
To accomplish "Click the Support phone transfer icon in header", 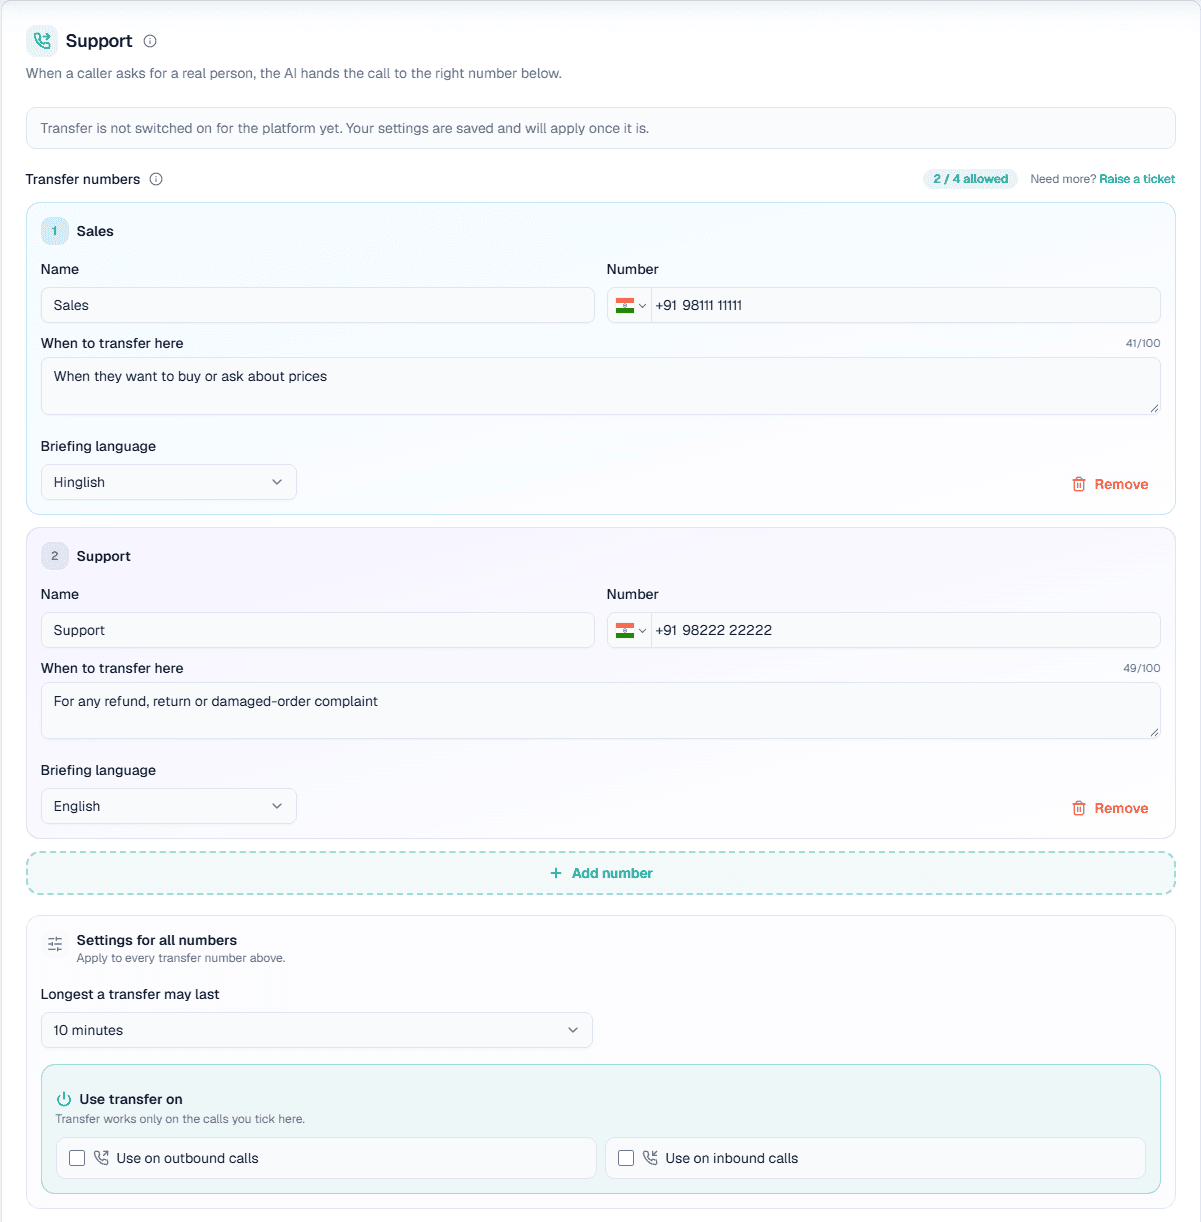I will (42, 41).
